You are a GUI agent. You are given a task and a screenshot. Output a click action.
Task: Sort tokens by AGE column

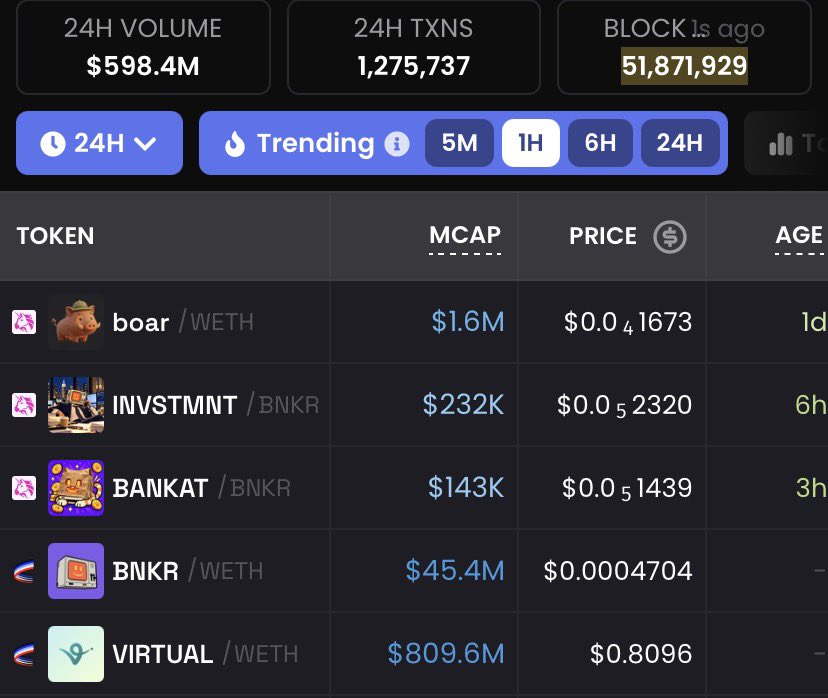[799, 236]
